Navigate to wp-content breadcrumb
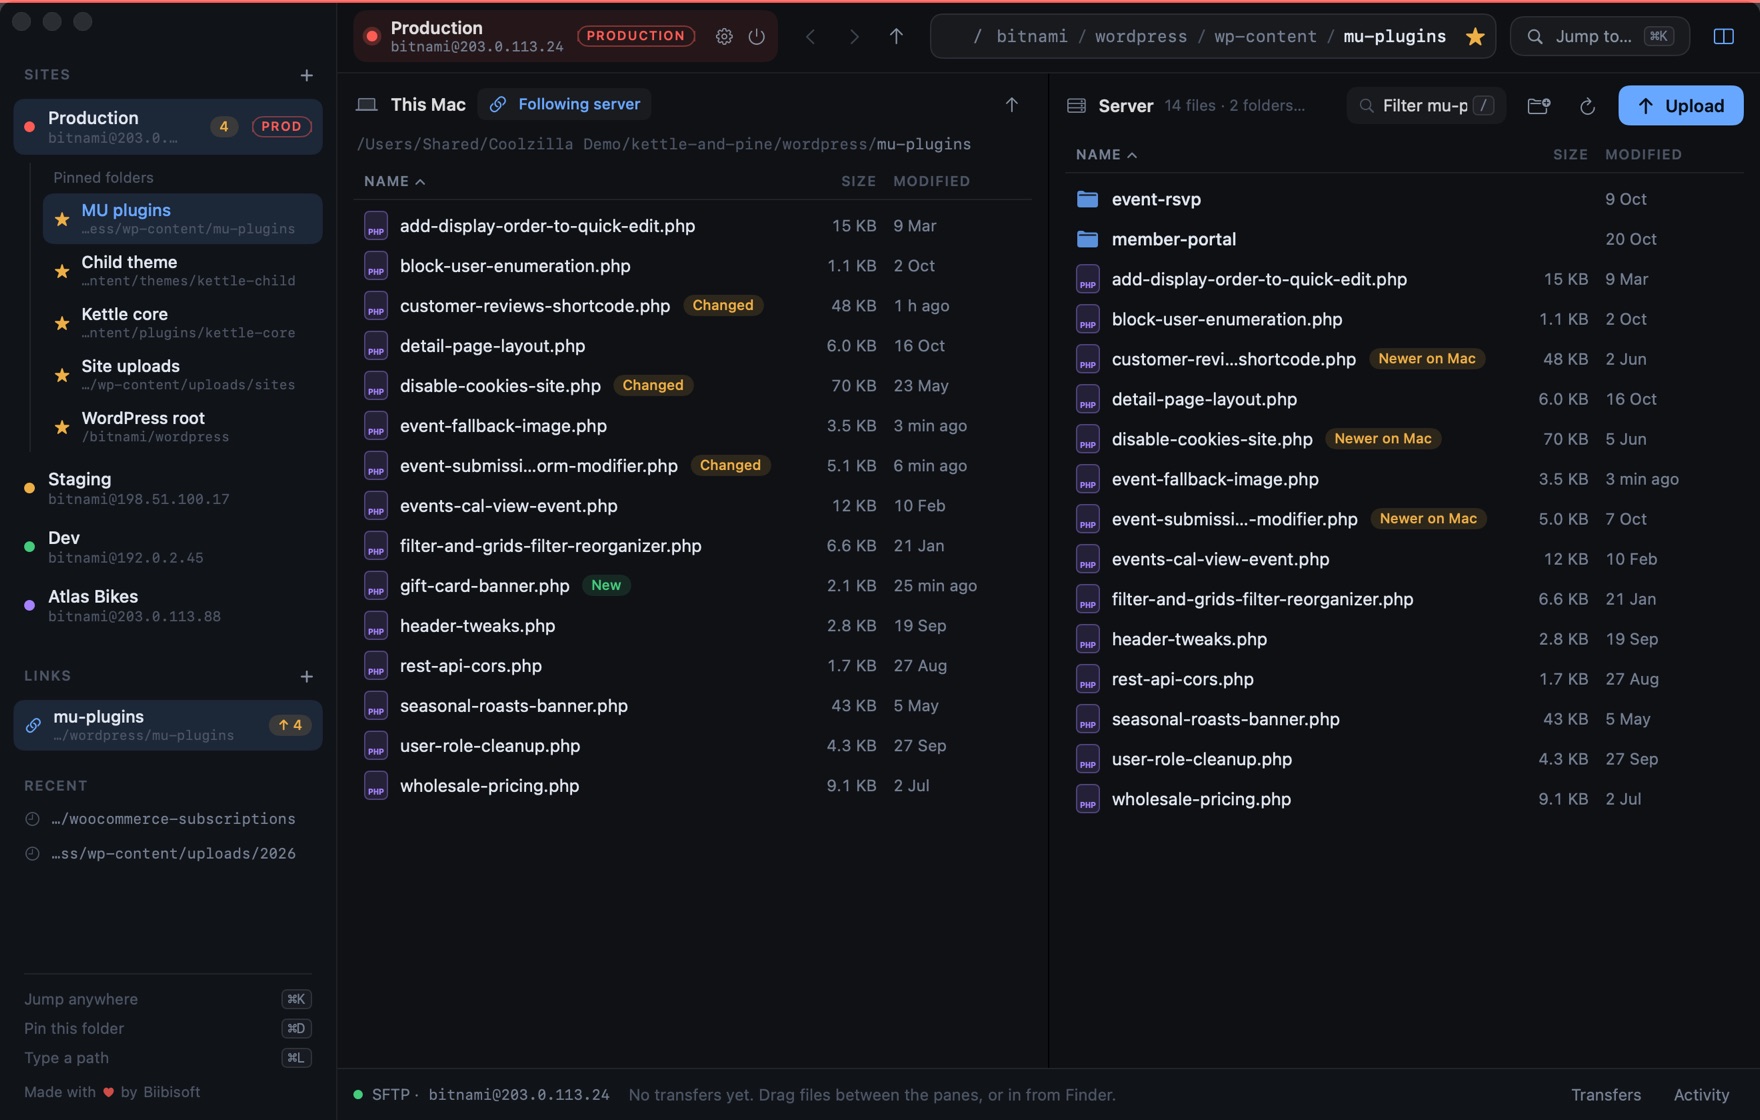 [x=1265, y=37]
